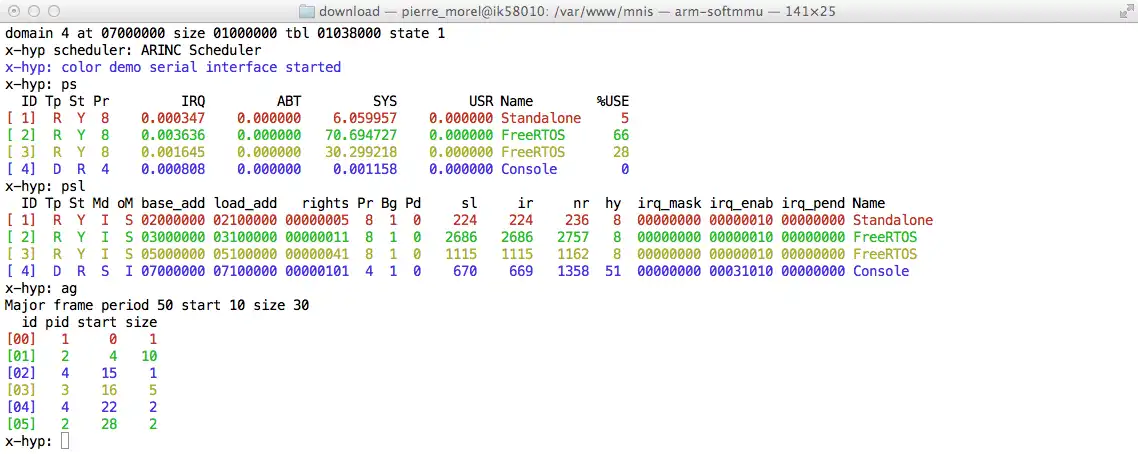Click the IRQ value 0.003636

click(173, 135)
